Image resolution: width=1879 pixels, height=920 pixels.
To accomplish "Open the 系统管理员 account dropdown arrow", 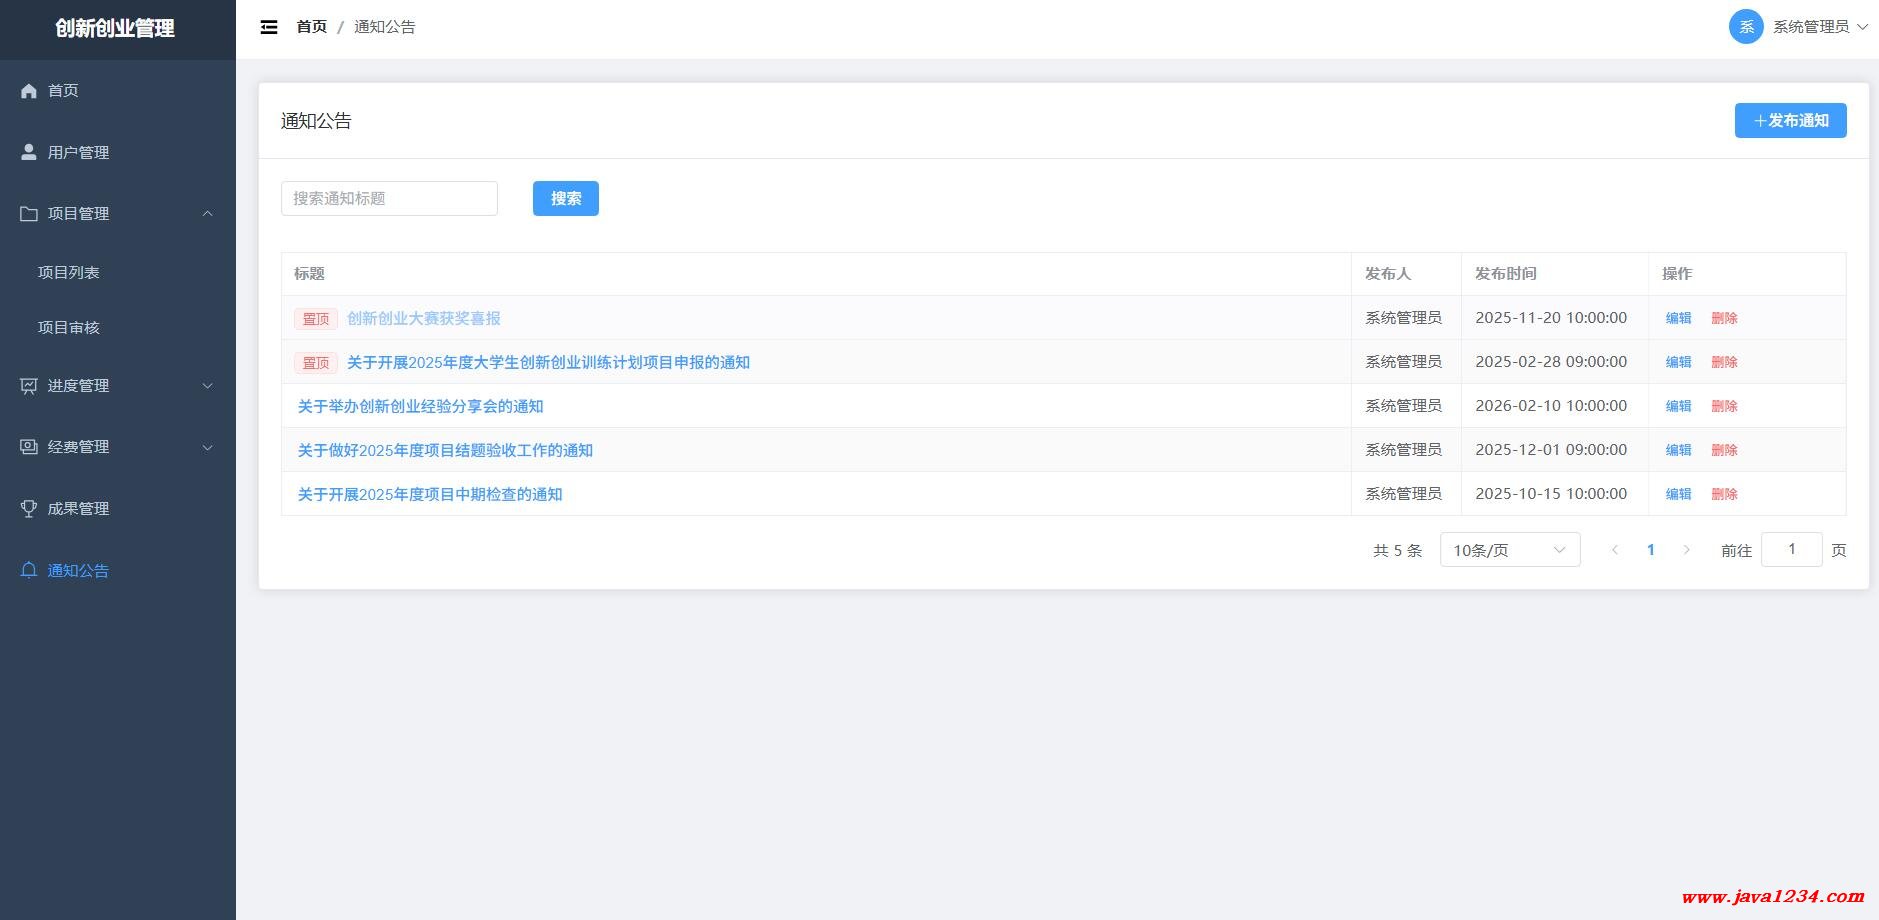I will (x=1862, y=27).
